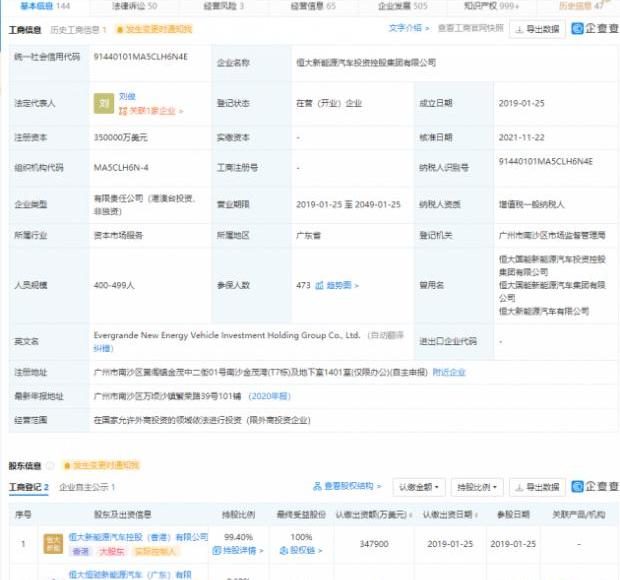Click the download icon in lower 导出数据 button
Screen dimensions: 620x580
[x=520, y=487]
